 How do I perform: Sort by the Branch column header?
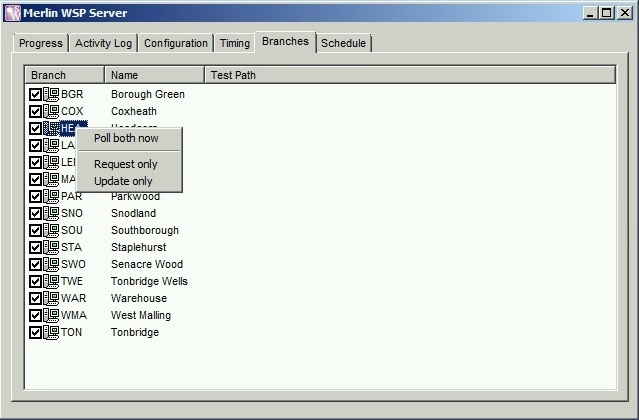[x=64, y=75]
